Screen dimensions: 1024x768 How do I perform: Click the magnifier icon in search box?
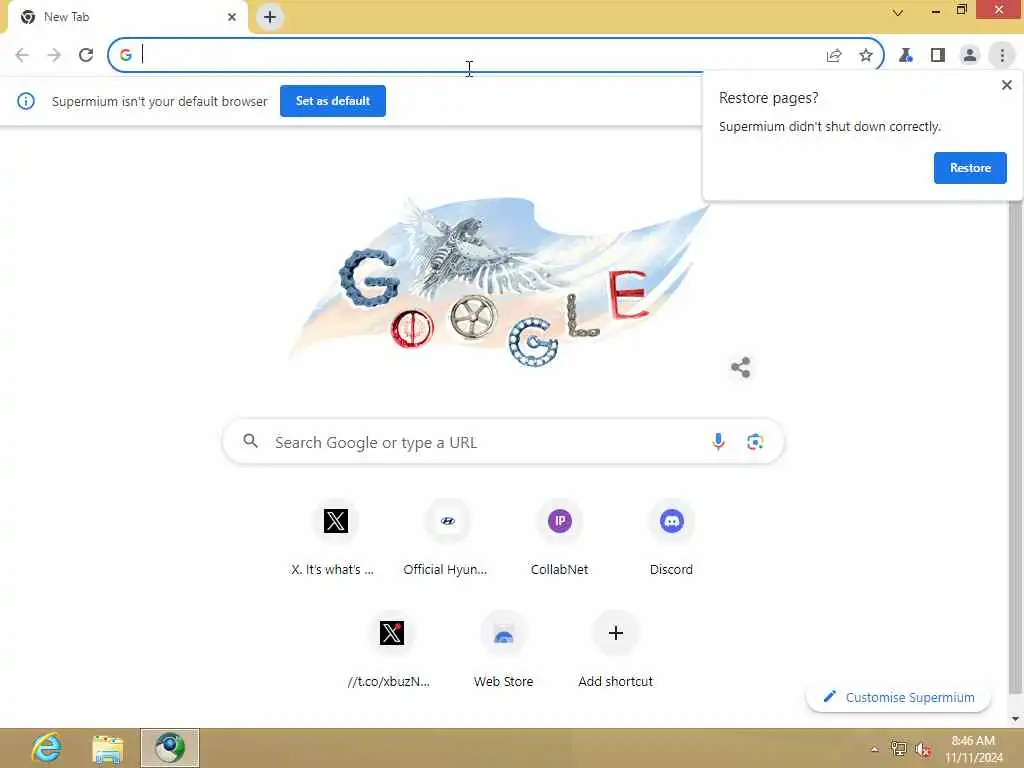tap(251, 441)
